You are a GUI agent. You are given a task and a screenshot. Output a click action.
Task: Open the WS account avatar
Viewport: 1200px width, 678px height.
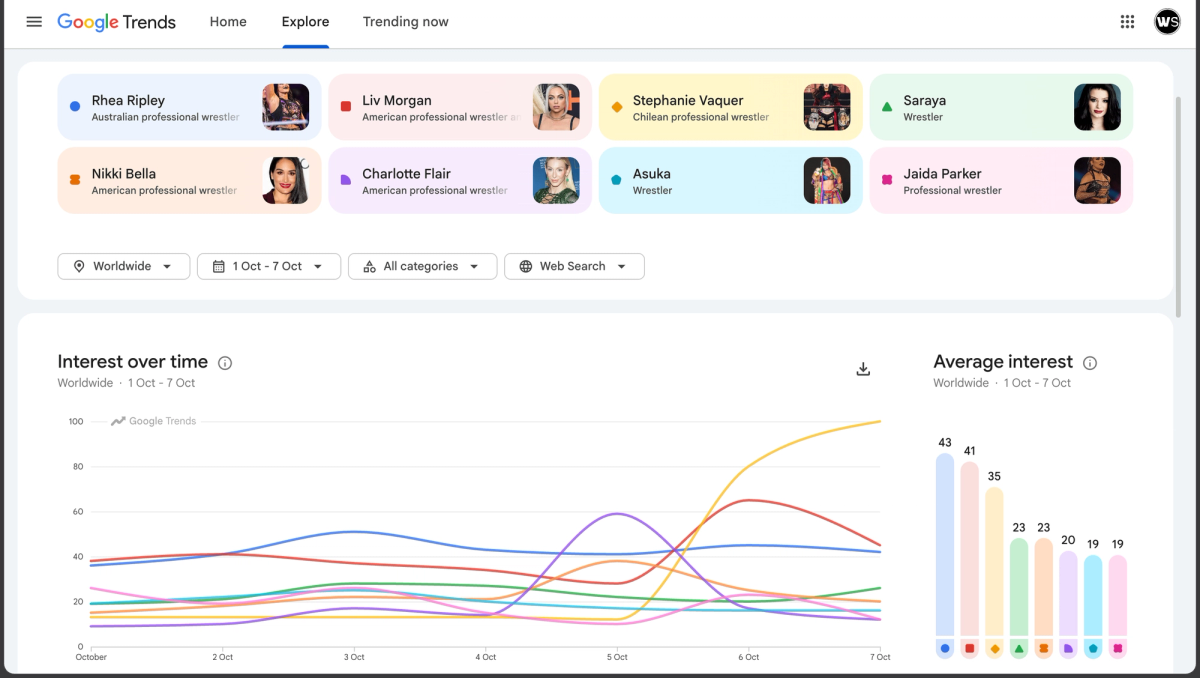1167,22
